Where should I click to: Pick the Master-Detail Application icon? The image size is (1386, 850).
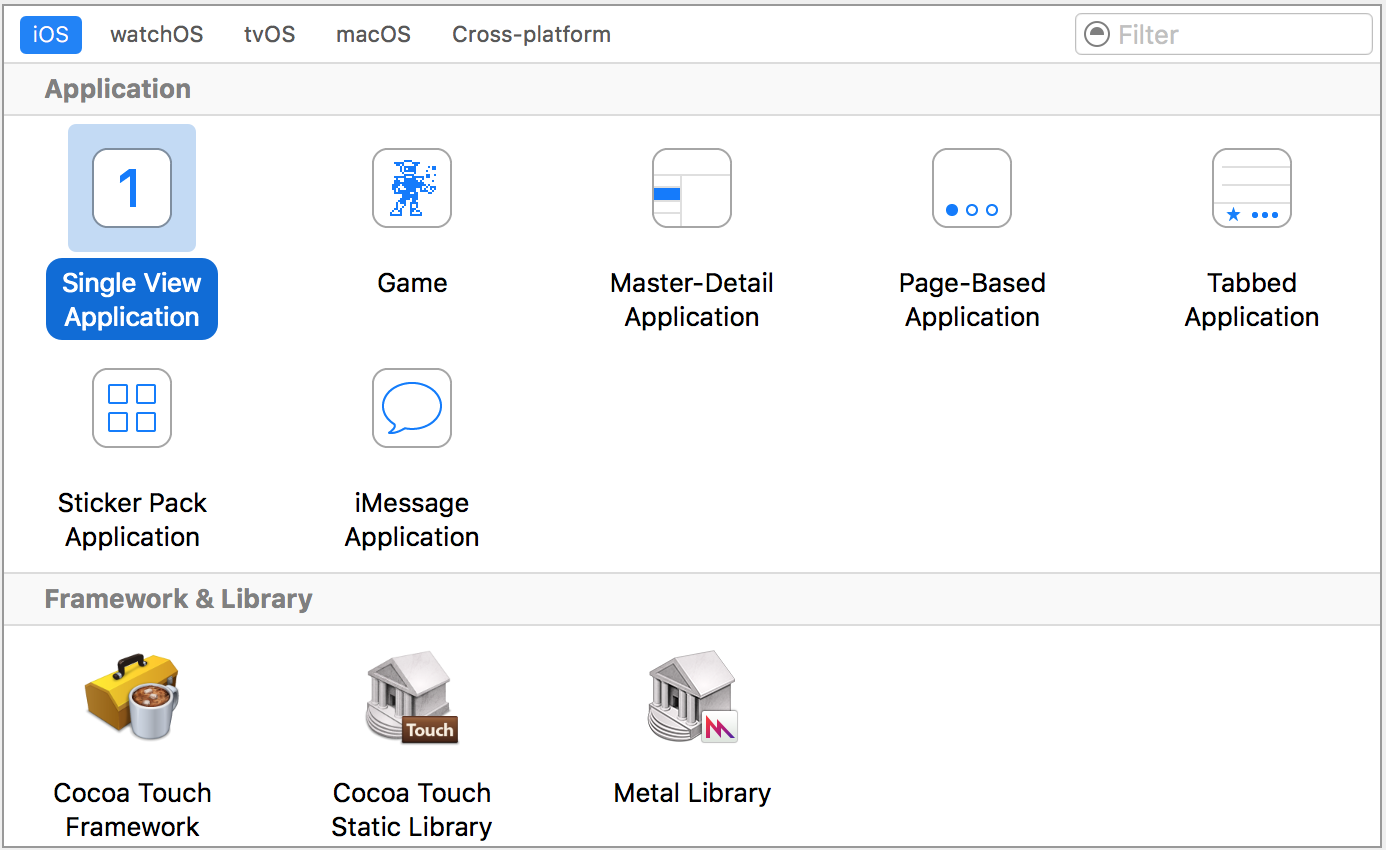(692, 188)
